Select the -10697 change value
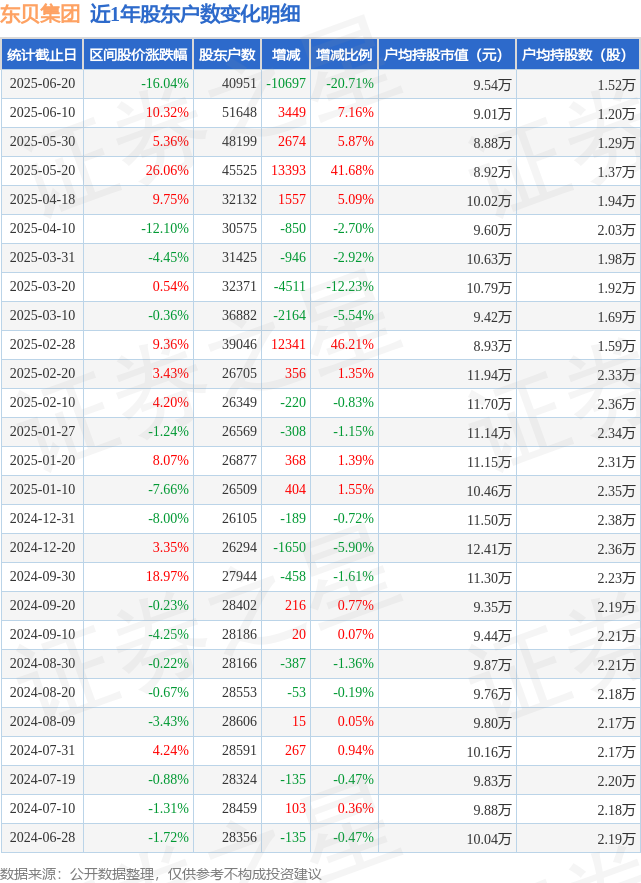This screenshot has width=641, height=883. (x=286, y=83)
